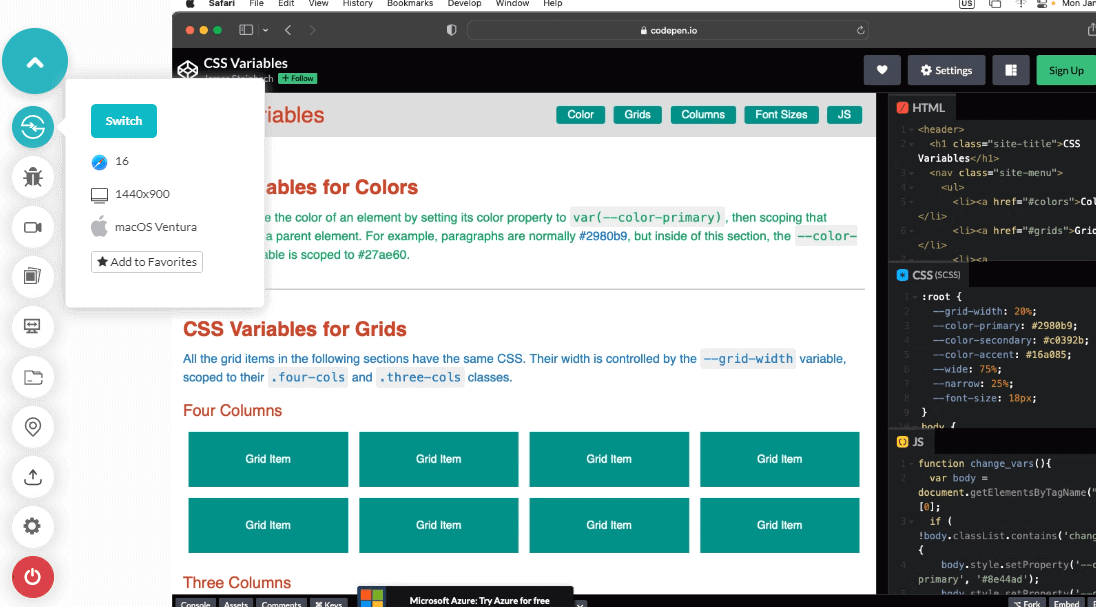Open the sidebar settings gear icon
Viewport: 1096px width, 607px height.
33,527
